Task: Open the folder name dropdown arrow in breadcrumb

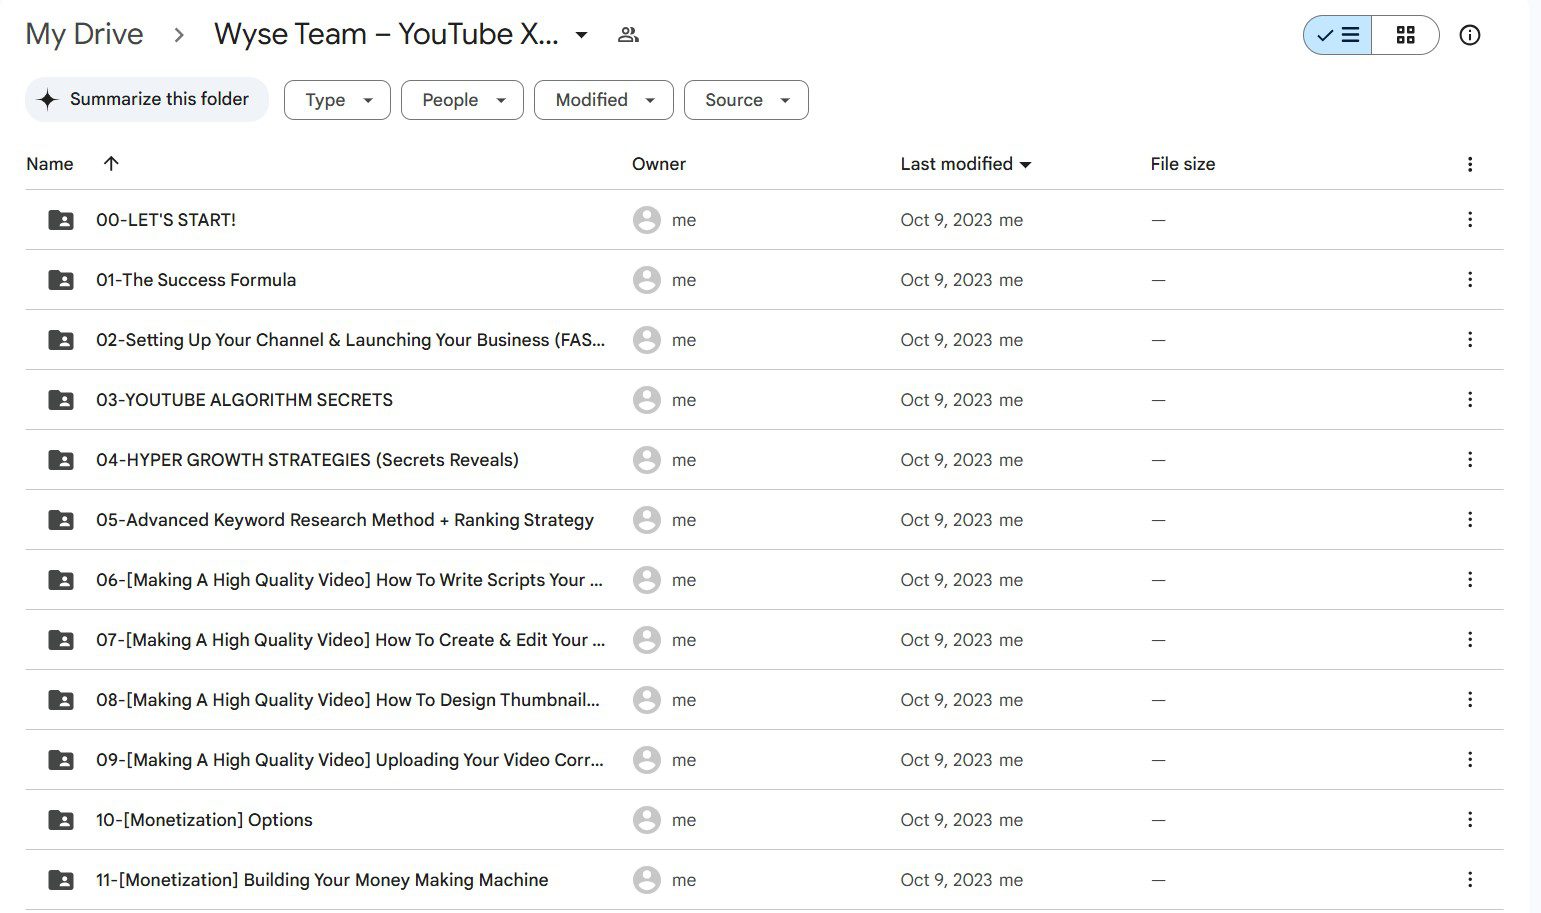Action: point(581,35)
